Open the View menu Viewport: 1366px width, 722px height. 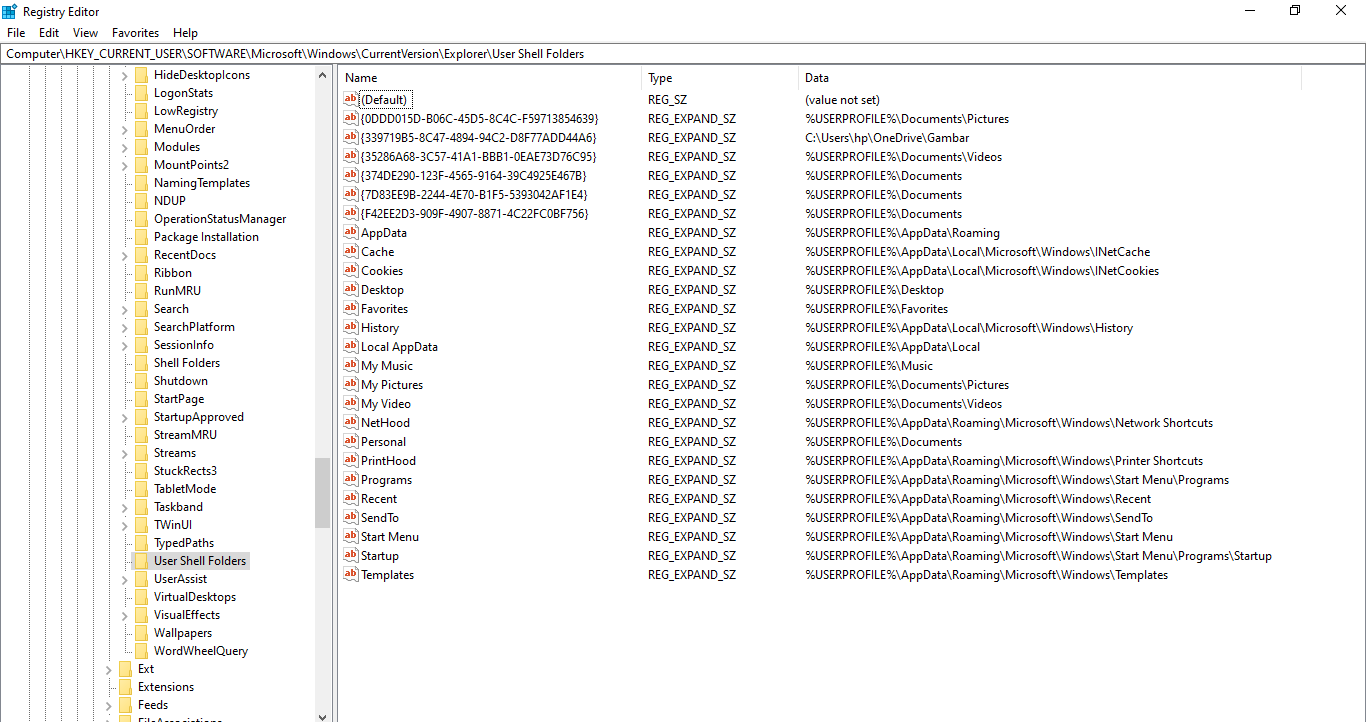pos(86,33)
